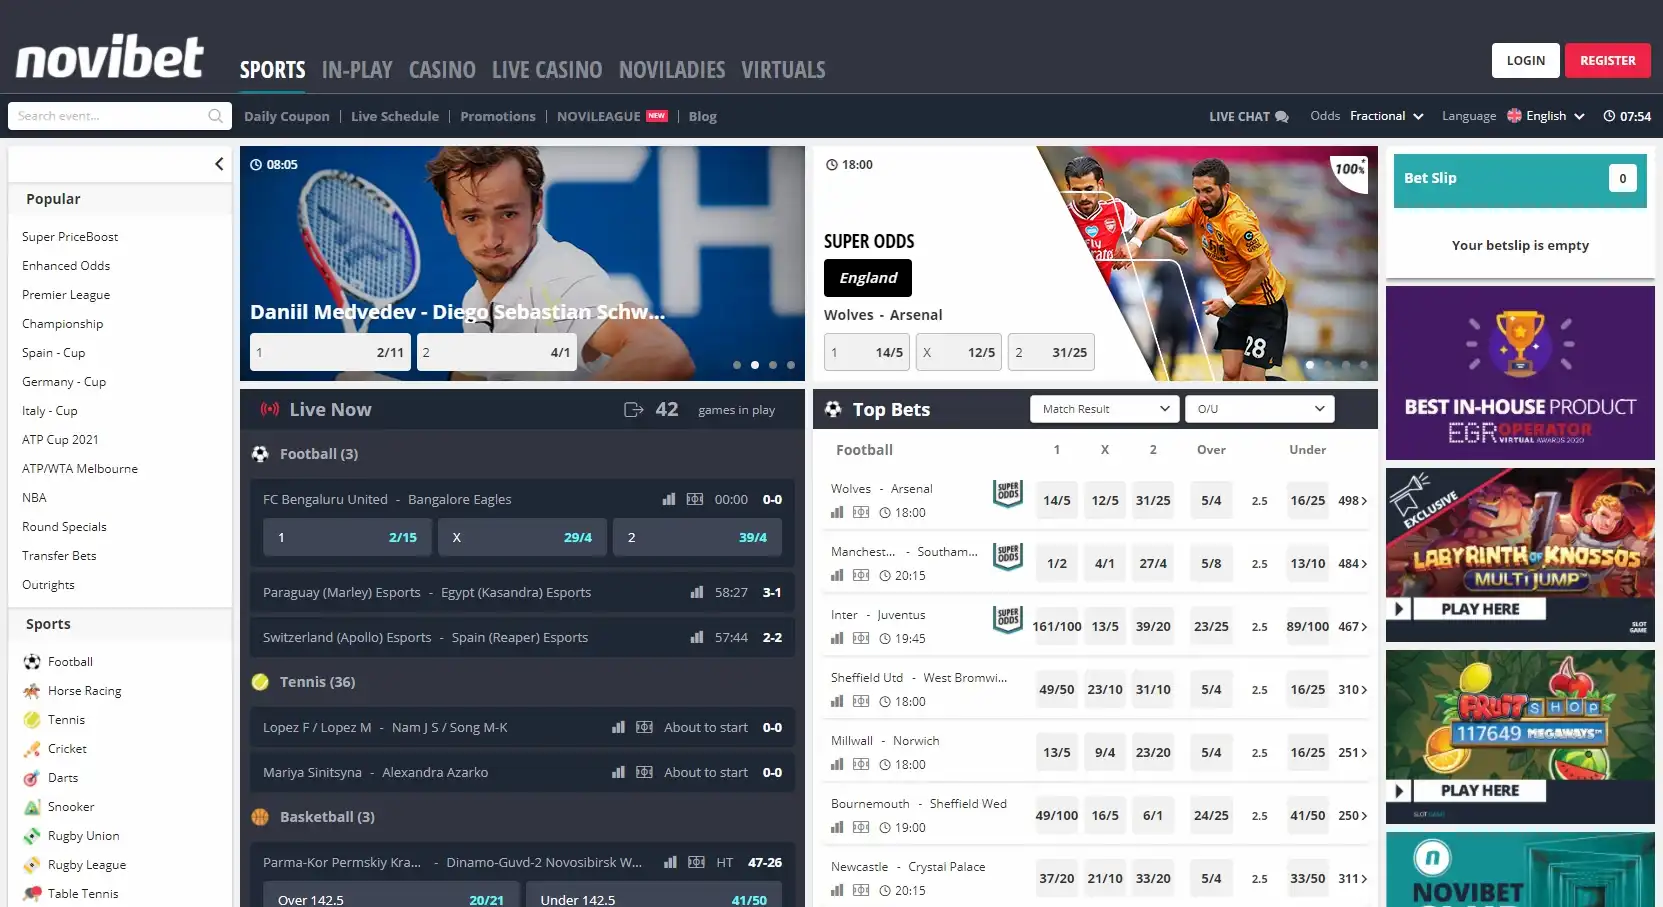1663x907 pixels.
Task: Select Cricket icon in Sports list
Action: [32, 749]
